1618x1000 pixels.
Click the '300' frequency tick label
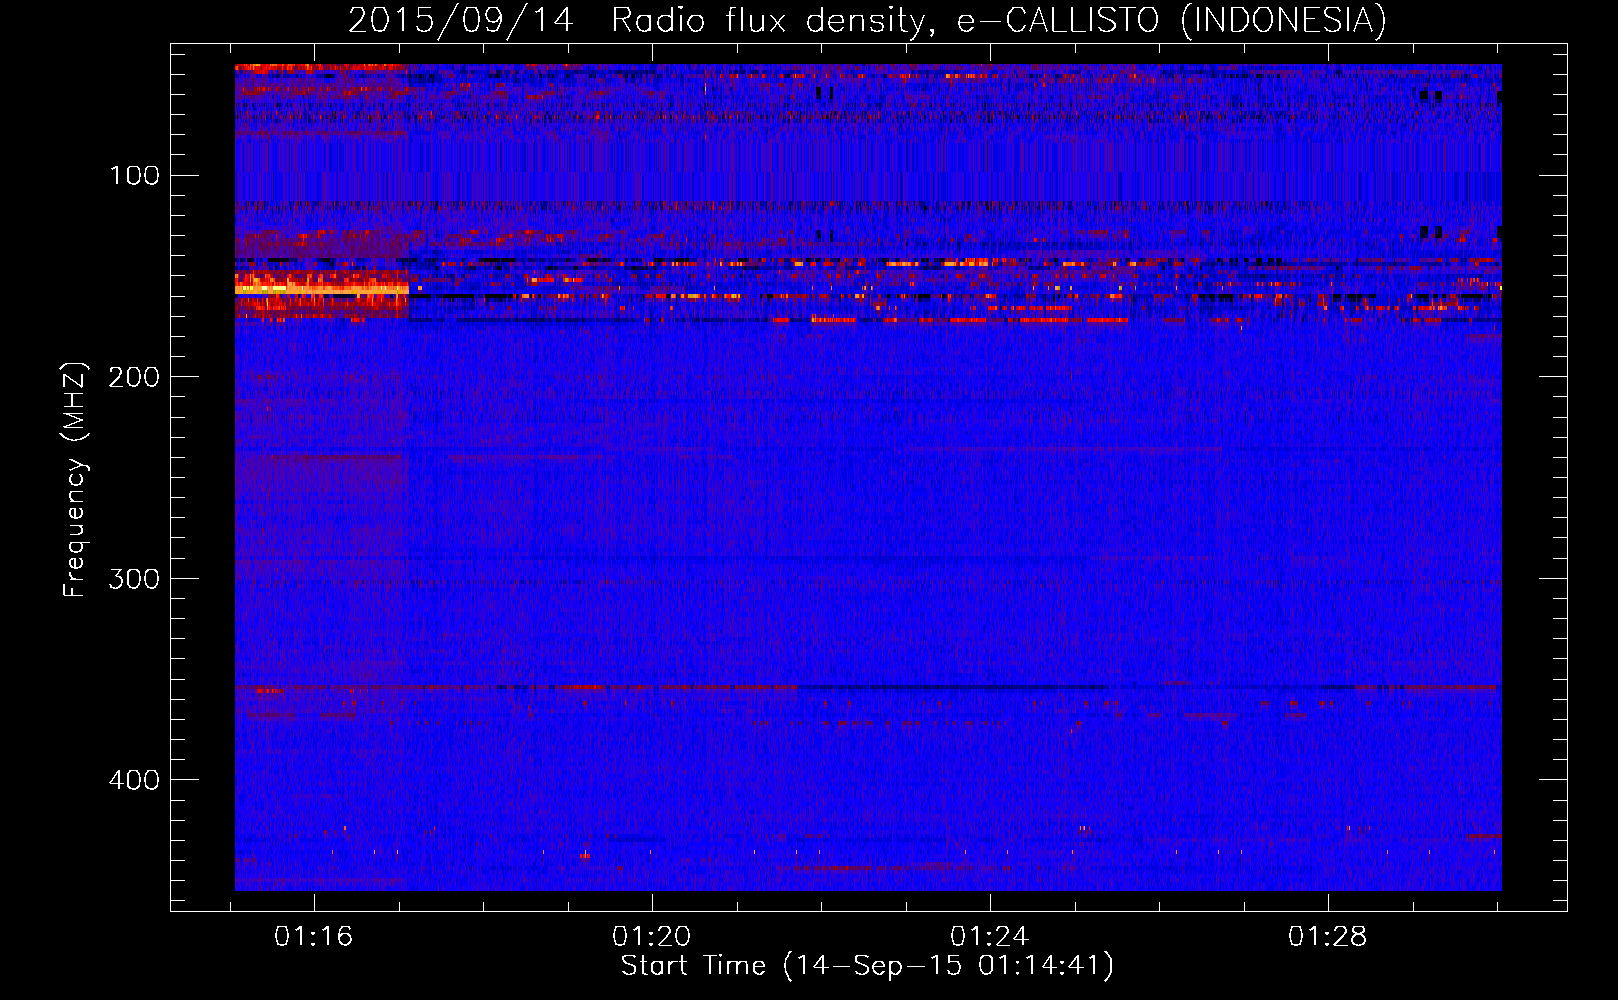[134, 579]
